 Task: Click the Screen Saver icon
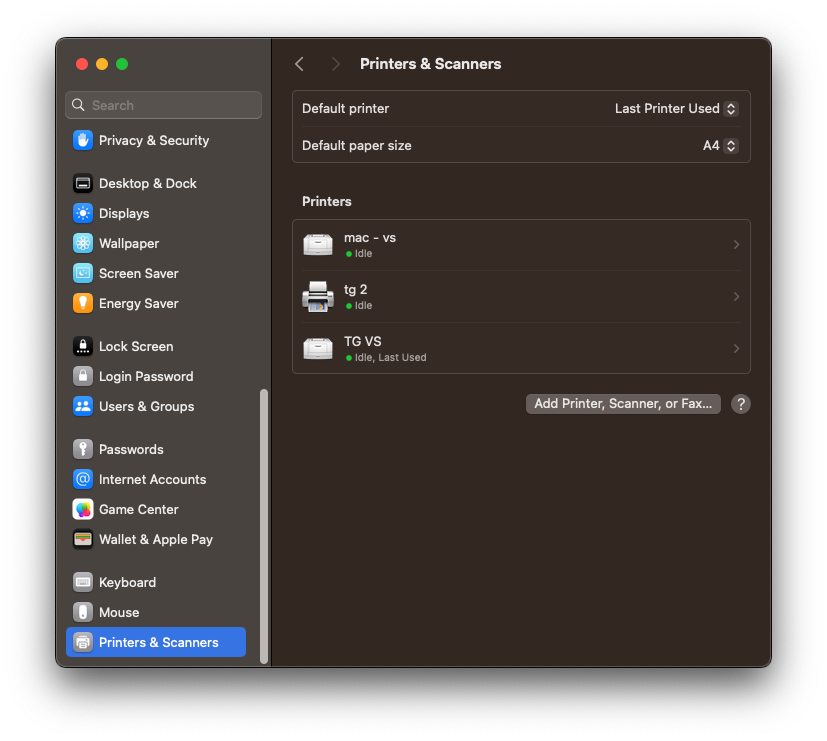coord(83,273)
